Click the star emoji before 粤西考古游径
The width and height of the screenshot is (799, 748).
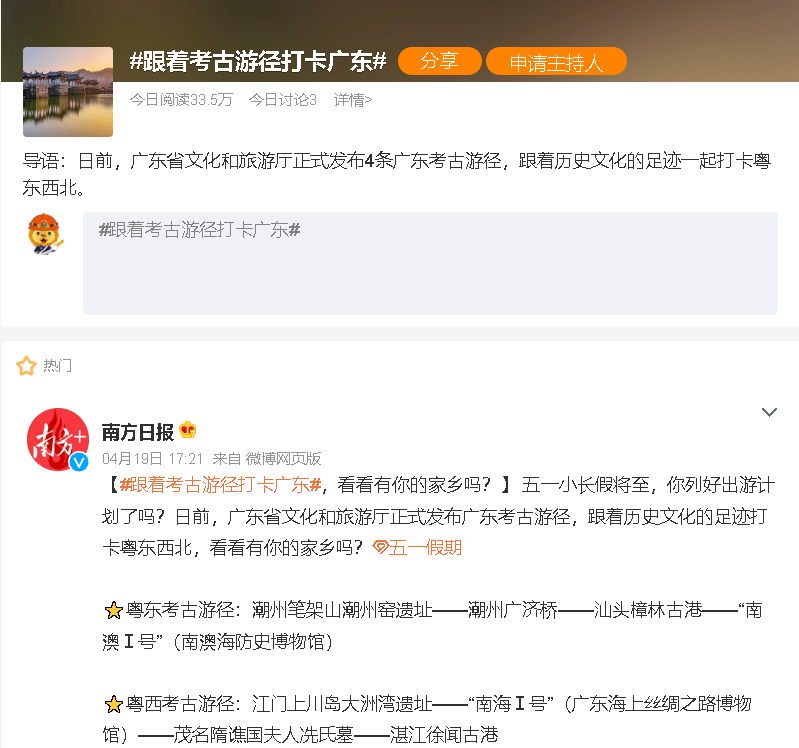pyautogui.click(x=114, y=704)
